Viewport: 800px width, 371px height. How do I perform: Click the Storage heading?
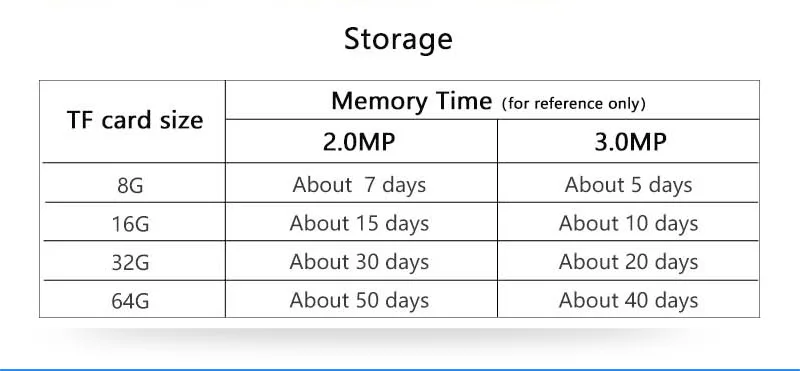[x=398, y=39]
